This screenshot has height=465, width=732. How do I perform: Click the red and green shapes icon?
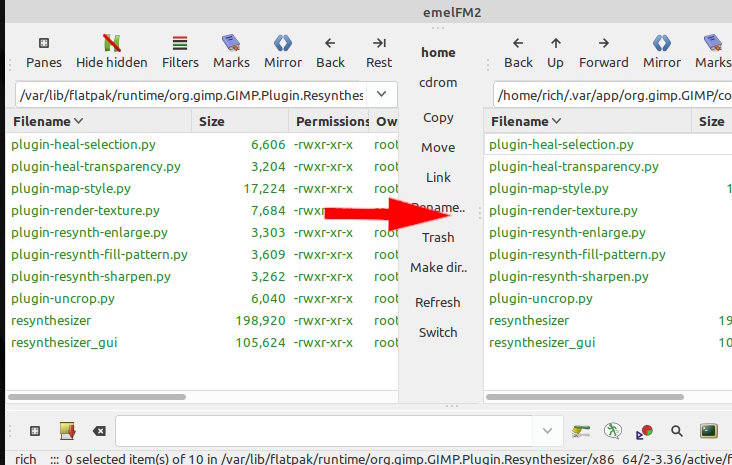pos(644,431)
